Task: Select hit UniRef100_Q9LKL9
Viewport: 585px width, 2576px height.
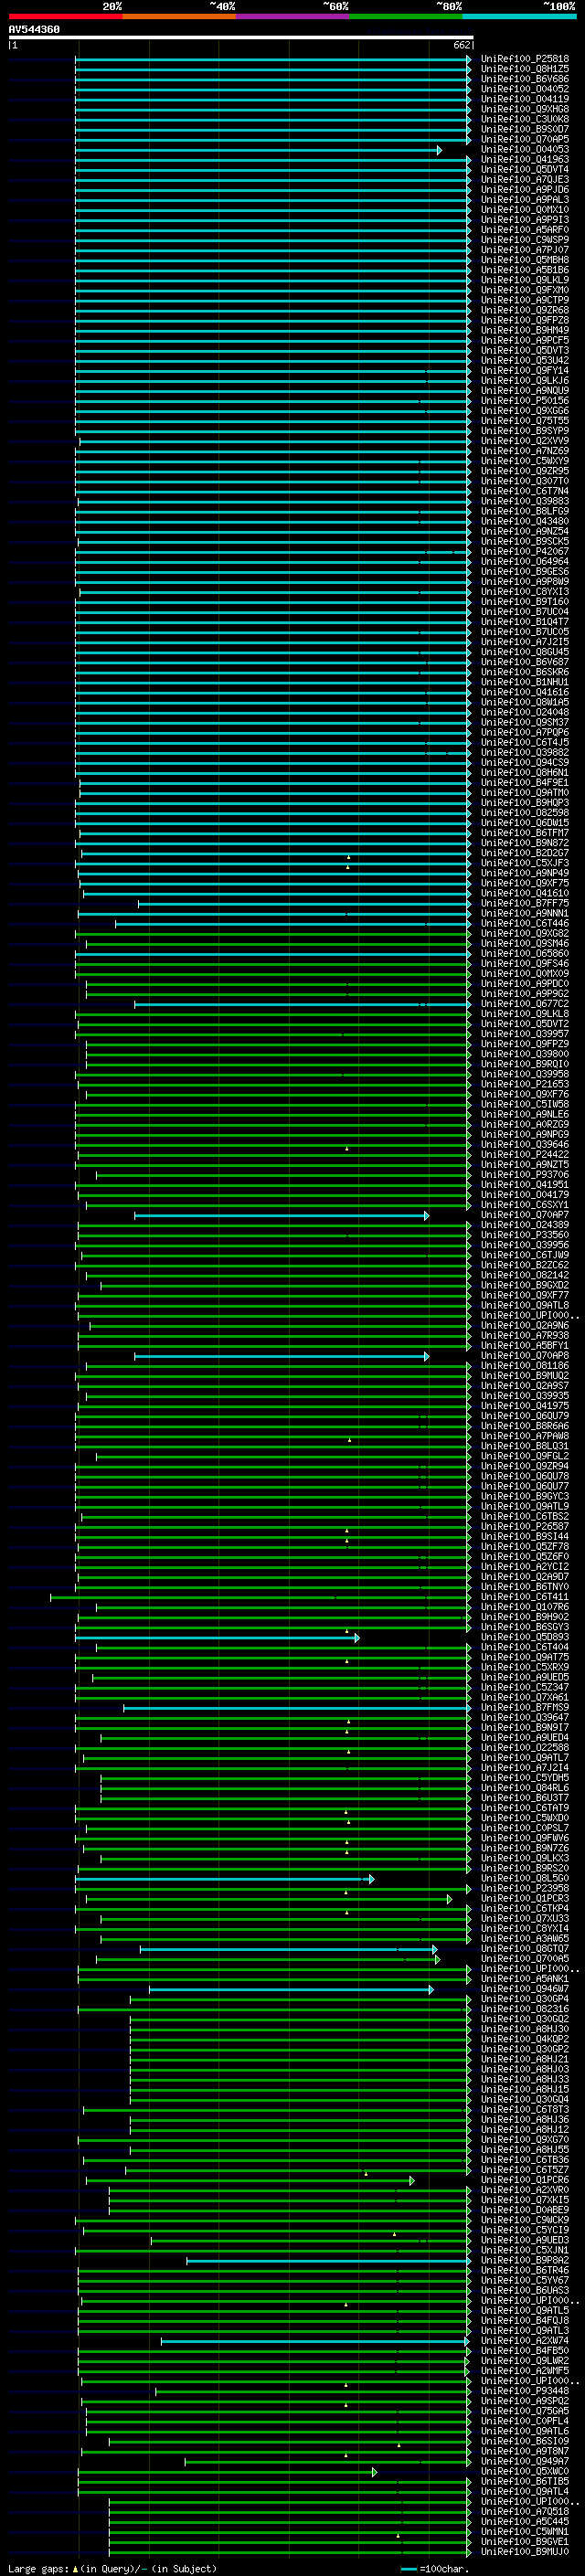Action: click(x=524, y=280)
